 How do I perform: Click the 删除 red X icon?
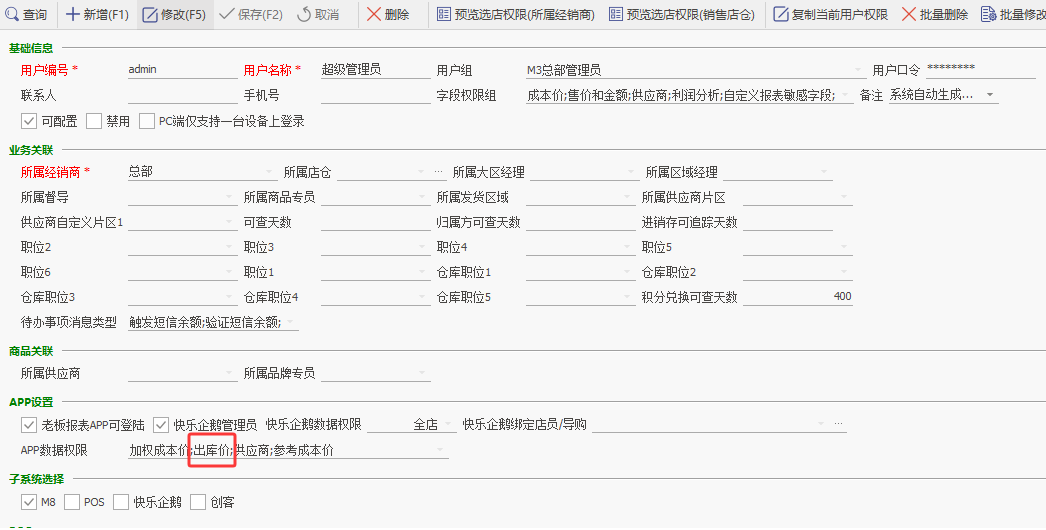coord(374,14)
